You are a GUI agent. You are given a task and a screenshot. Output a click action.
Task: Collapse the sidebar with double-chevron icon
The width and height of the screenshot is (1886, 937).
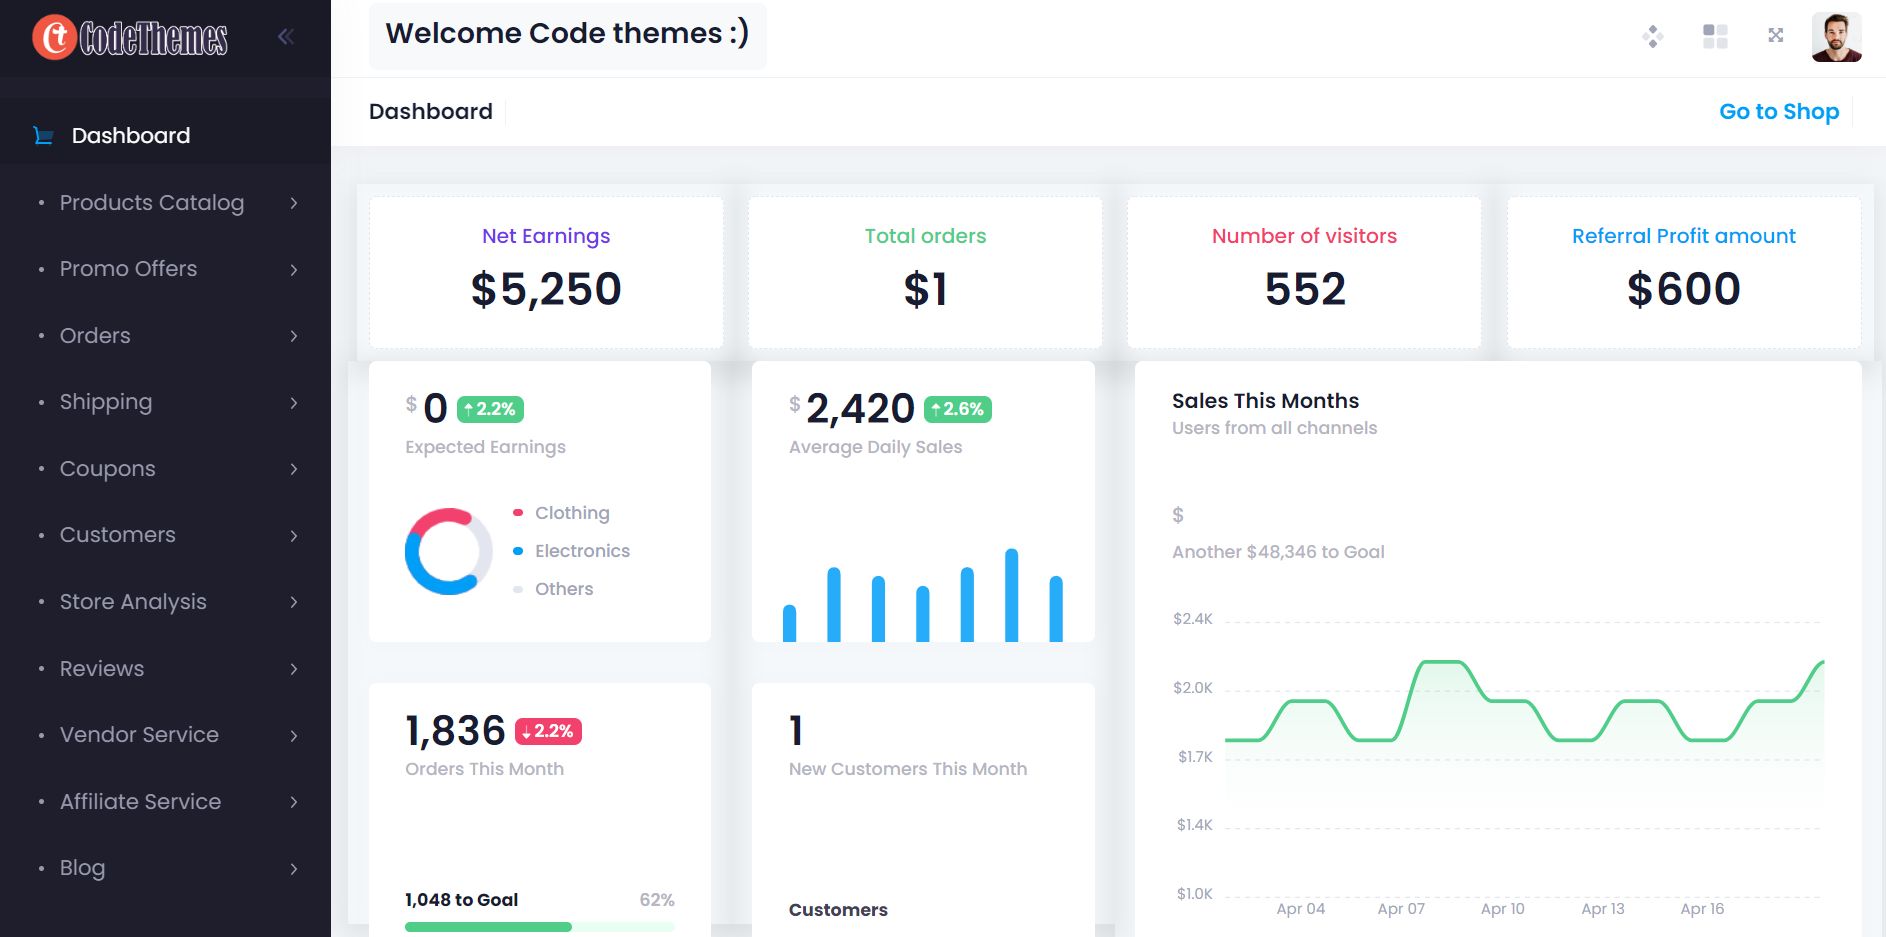point(286,37)
